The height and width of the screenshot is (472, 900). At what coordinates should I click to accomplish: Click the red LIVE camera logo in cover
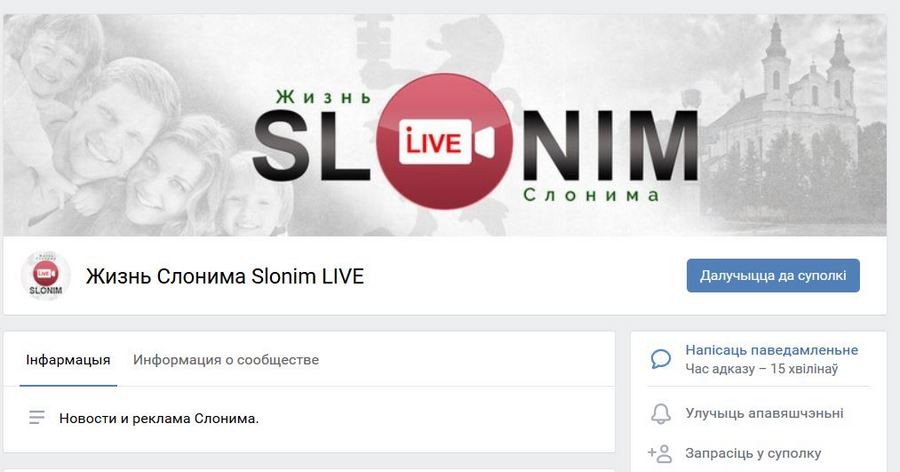(445, 141)
